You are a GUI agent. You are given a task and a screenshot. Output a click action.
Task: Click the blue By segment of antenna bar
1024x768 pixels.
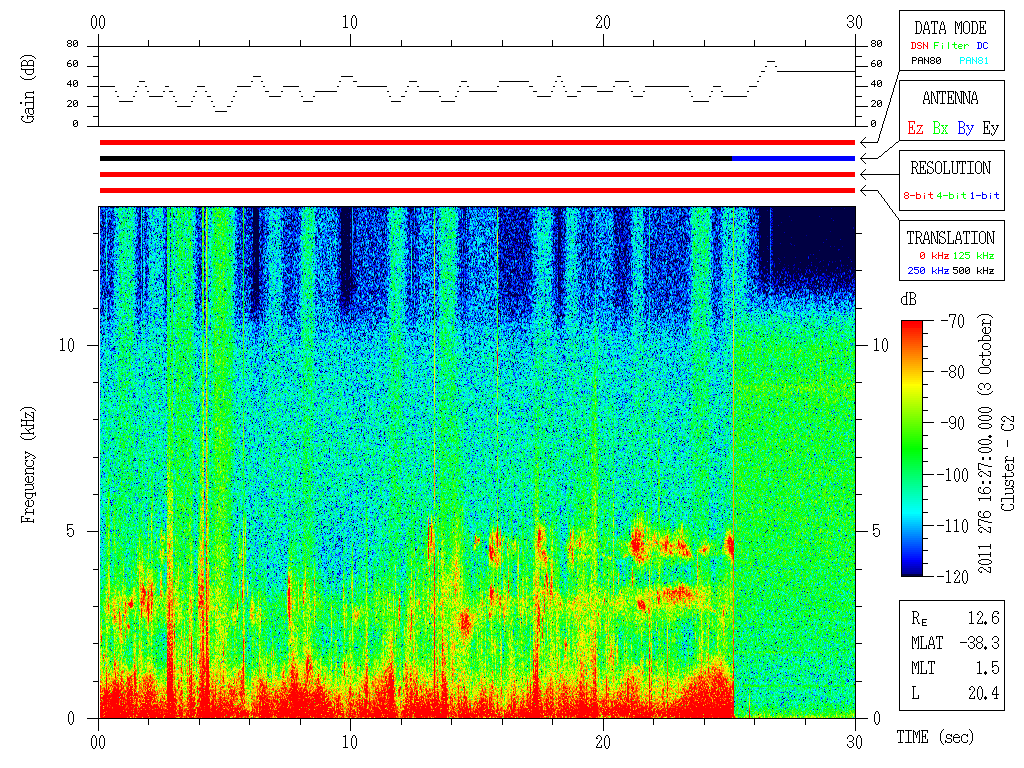793,159
